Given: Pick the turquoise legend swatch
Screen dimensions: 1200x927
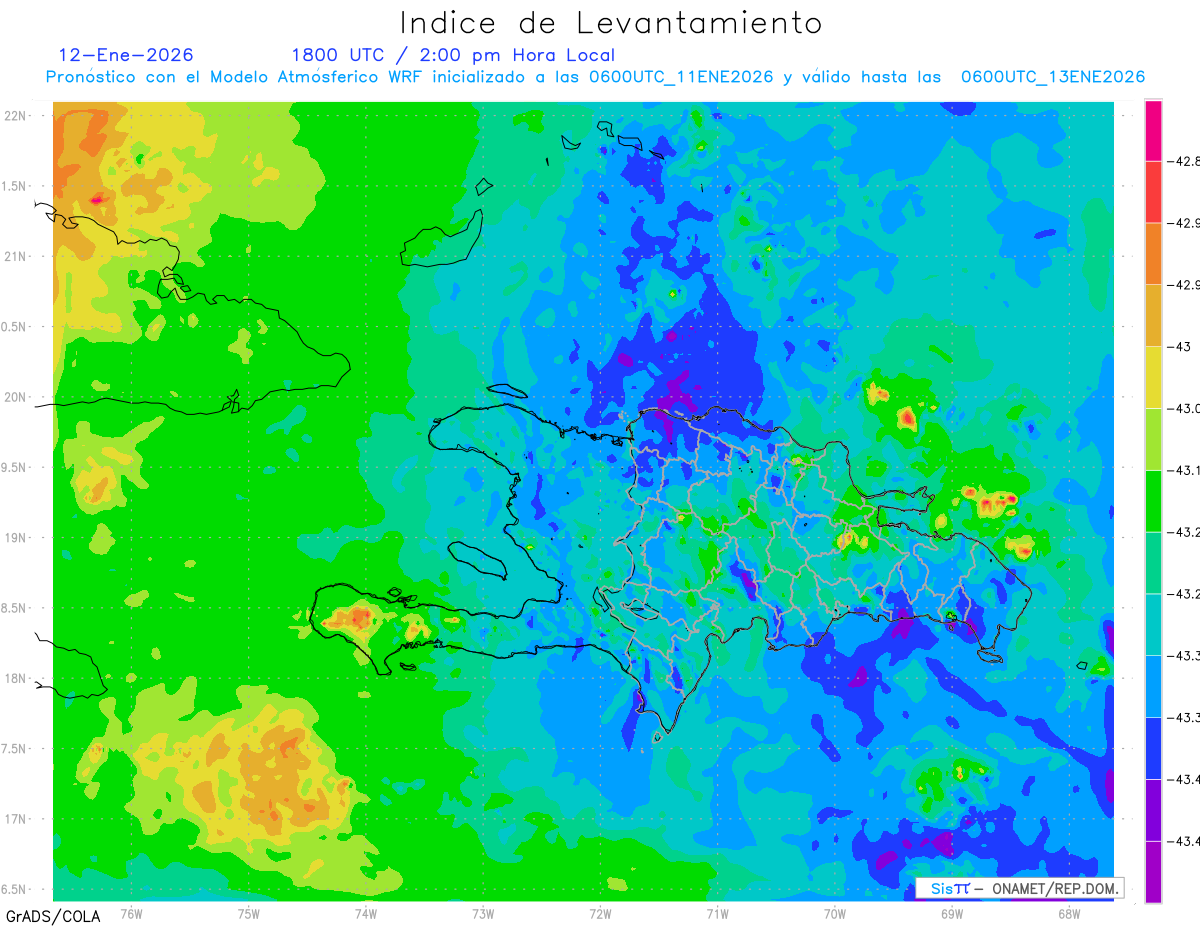Looking at the screenshot, I should tap(1153, 624).
